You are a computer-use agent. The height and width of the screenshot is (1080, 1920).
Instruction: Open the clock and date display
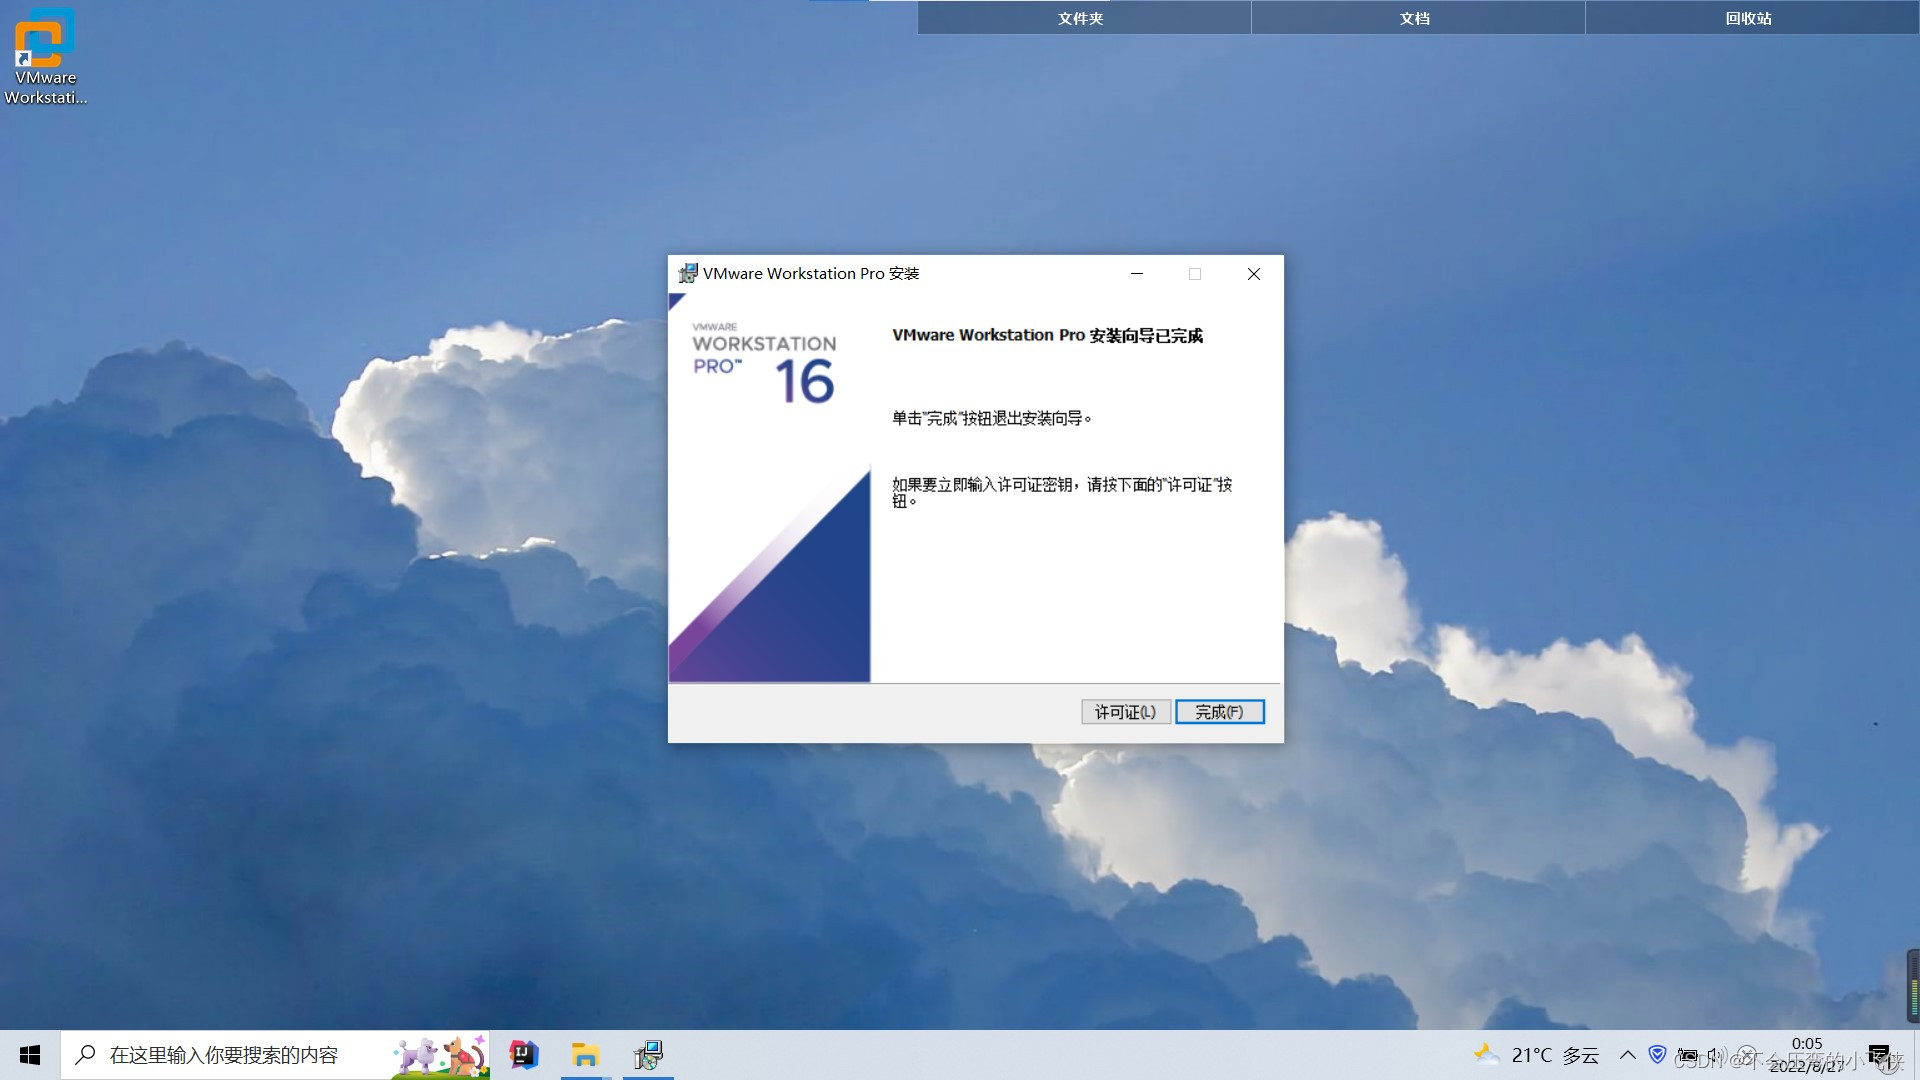point(1806,1055)
